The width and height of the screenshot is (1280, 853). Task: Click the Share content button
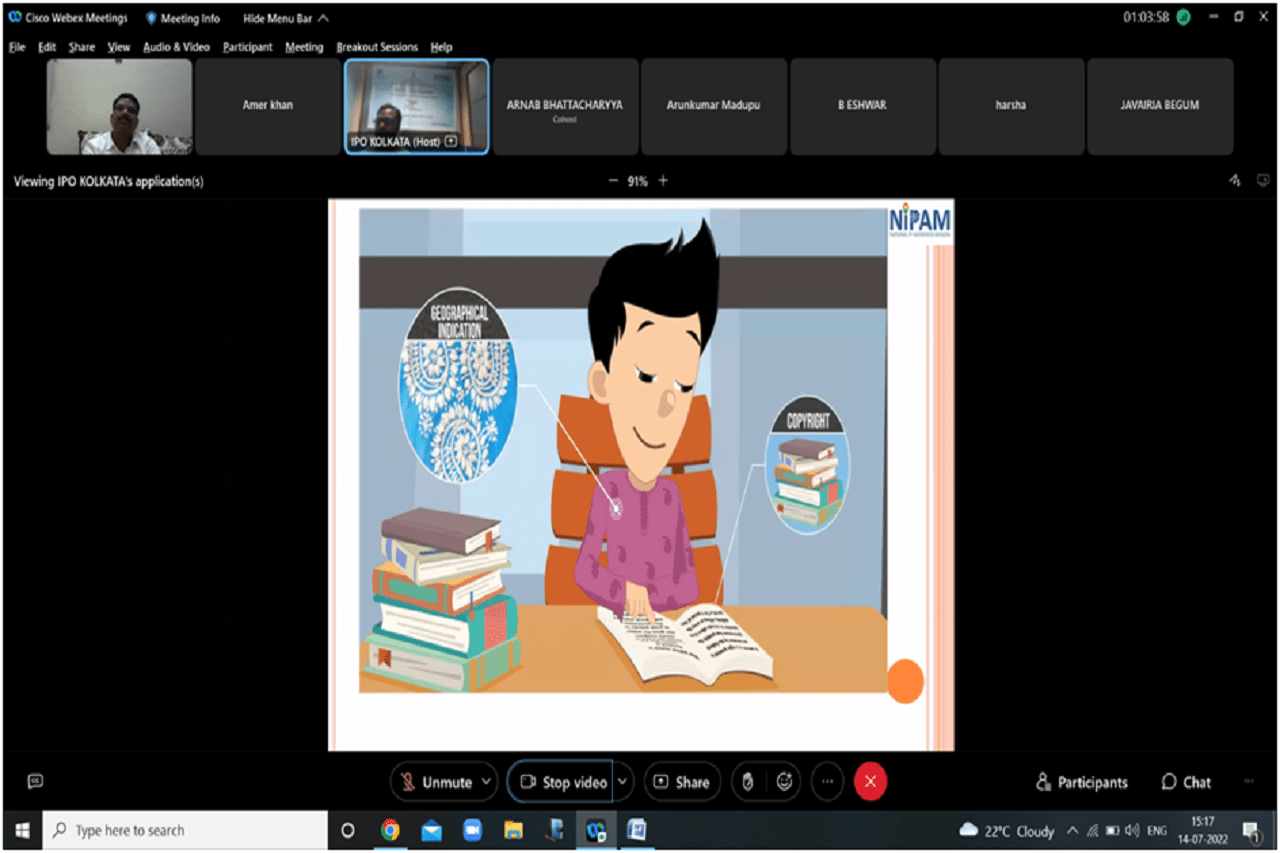[681, 782]
